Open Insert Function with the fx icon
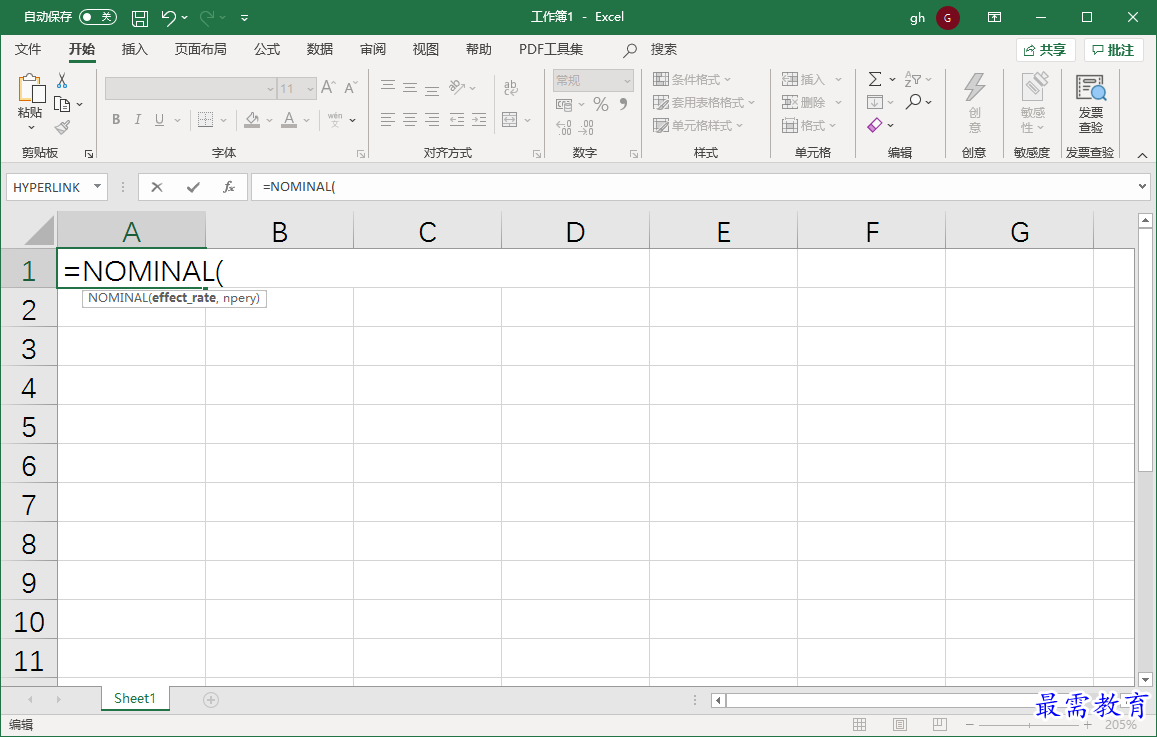This screenshot has height=737, width=1157. click(x=229, y=187)
